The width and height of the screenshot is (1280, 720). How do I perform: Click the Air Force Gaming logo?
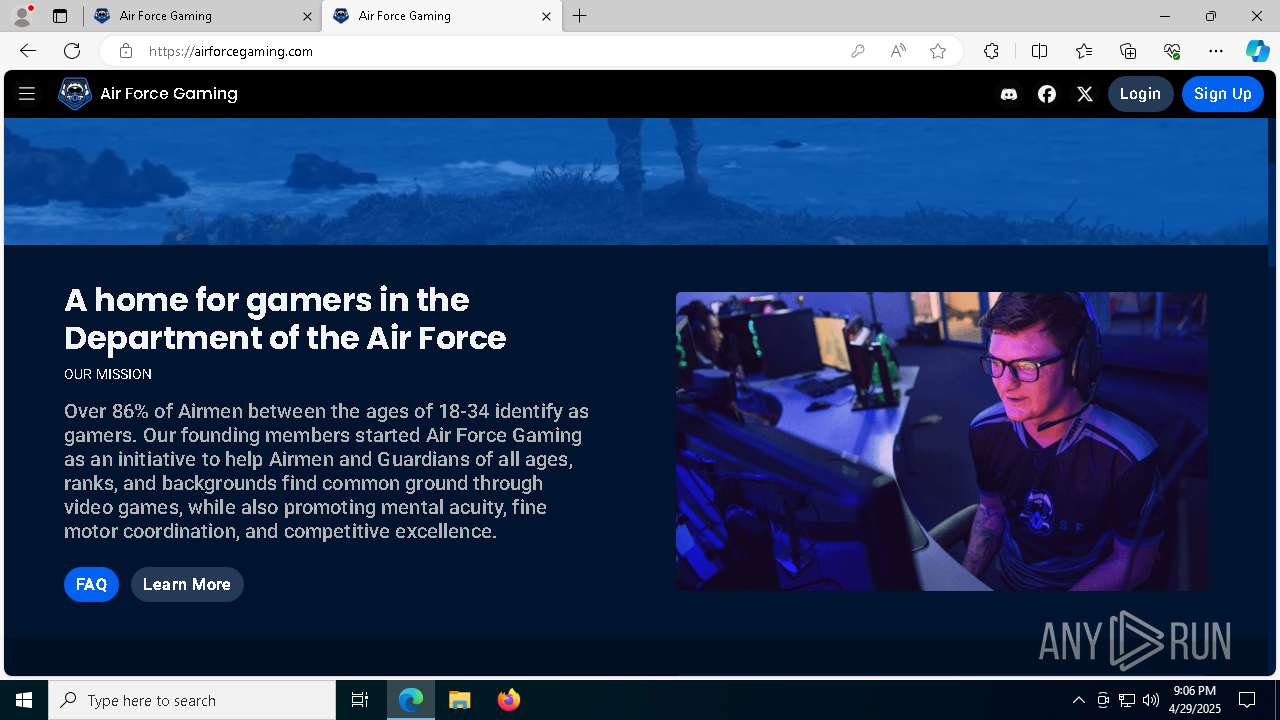click(75, 94)
